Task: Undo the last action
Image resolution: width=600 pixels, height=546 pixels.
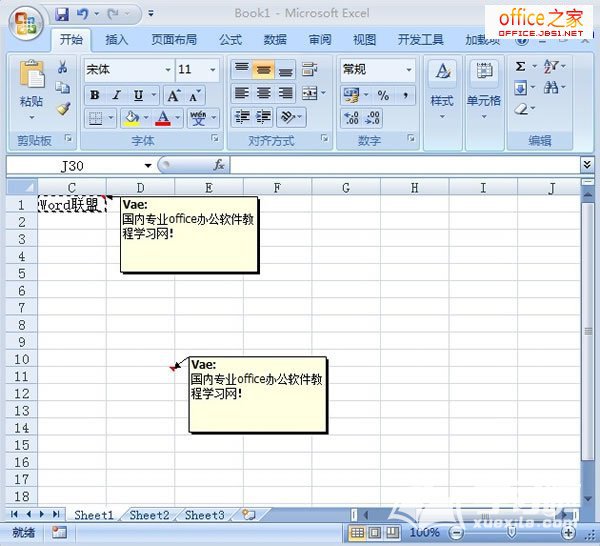Action: pos(83,14)
